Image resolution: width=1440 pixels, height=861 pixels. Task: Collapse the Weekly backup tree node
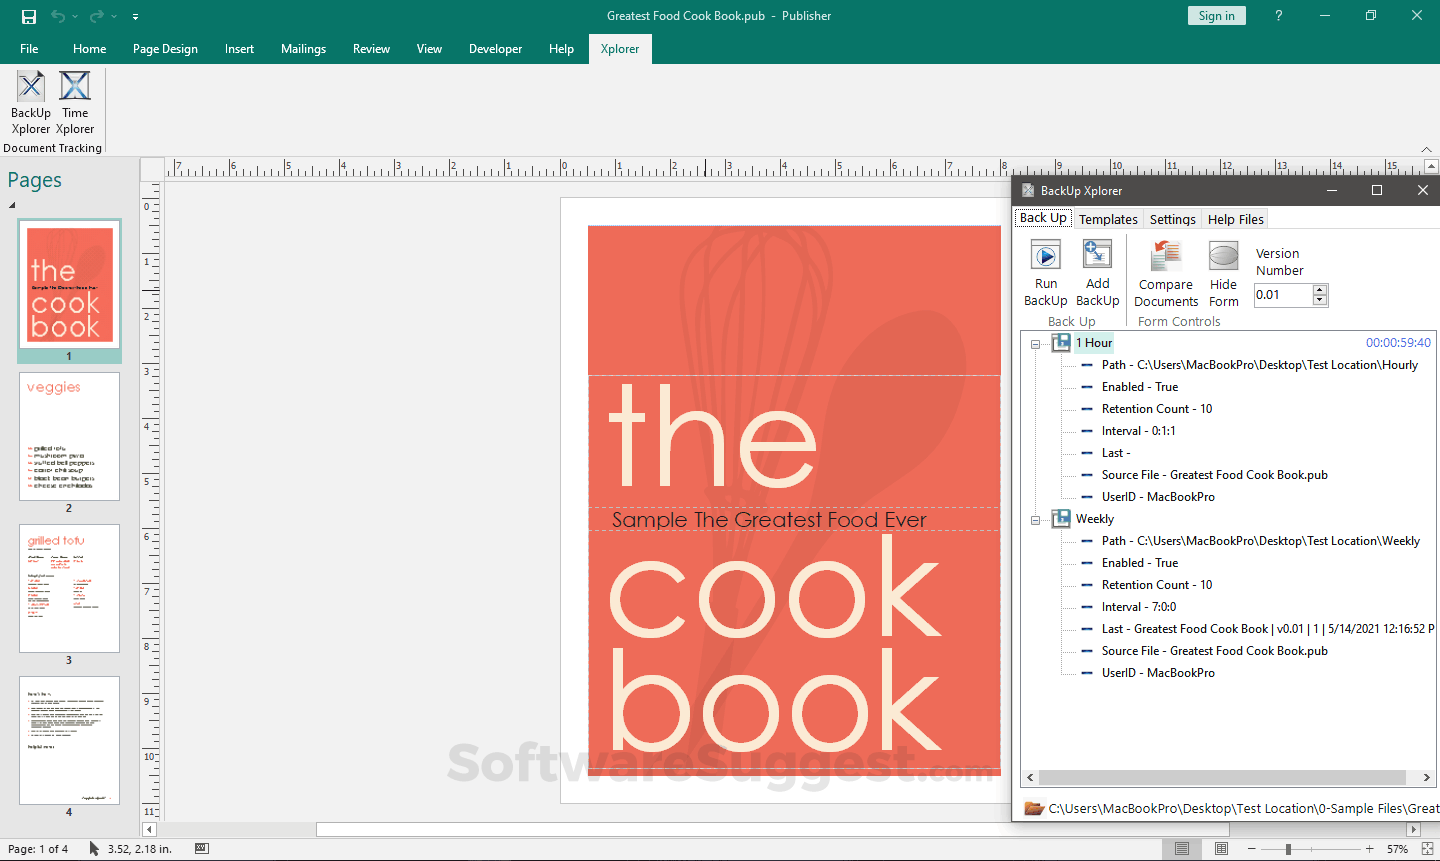(x=1035, y=520)
